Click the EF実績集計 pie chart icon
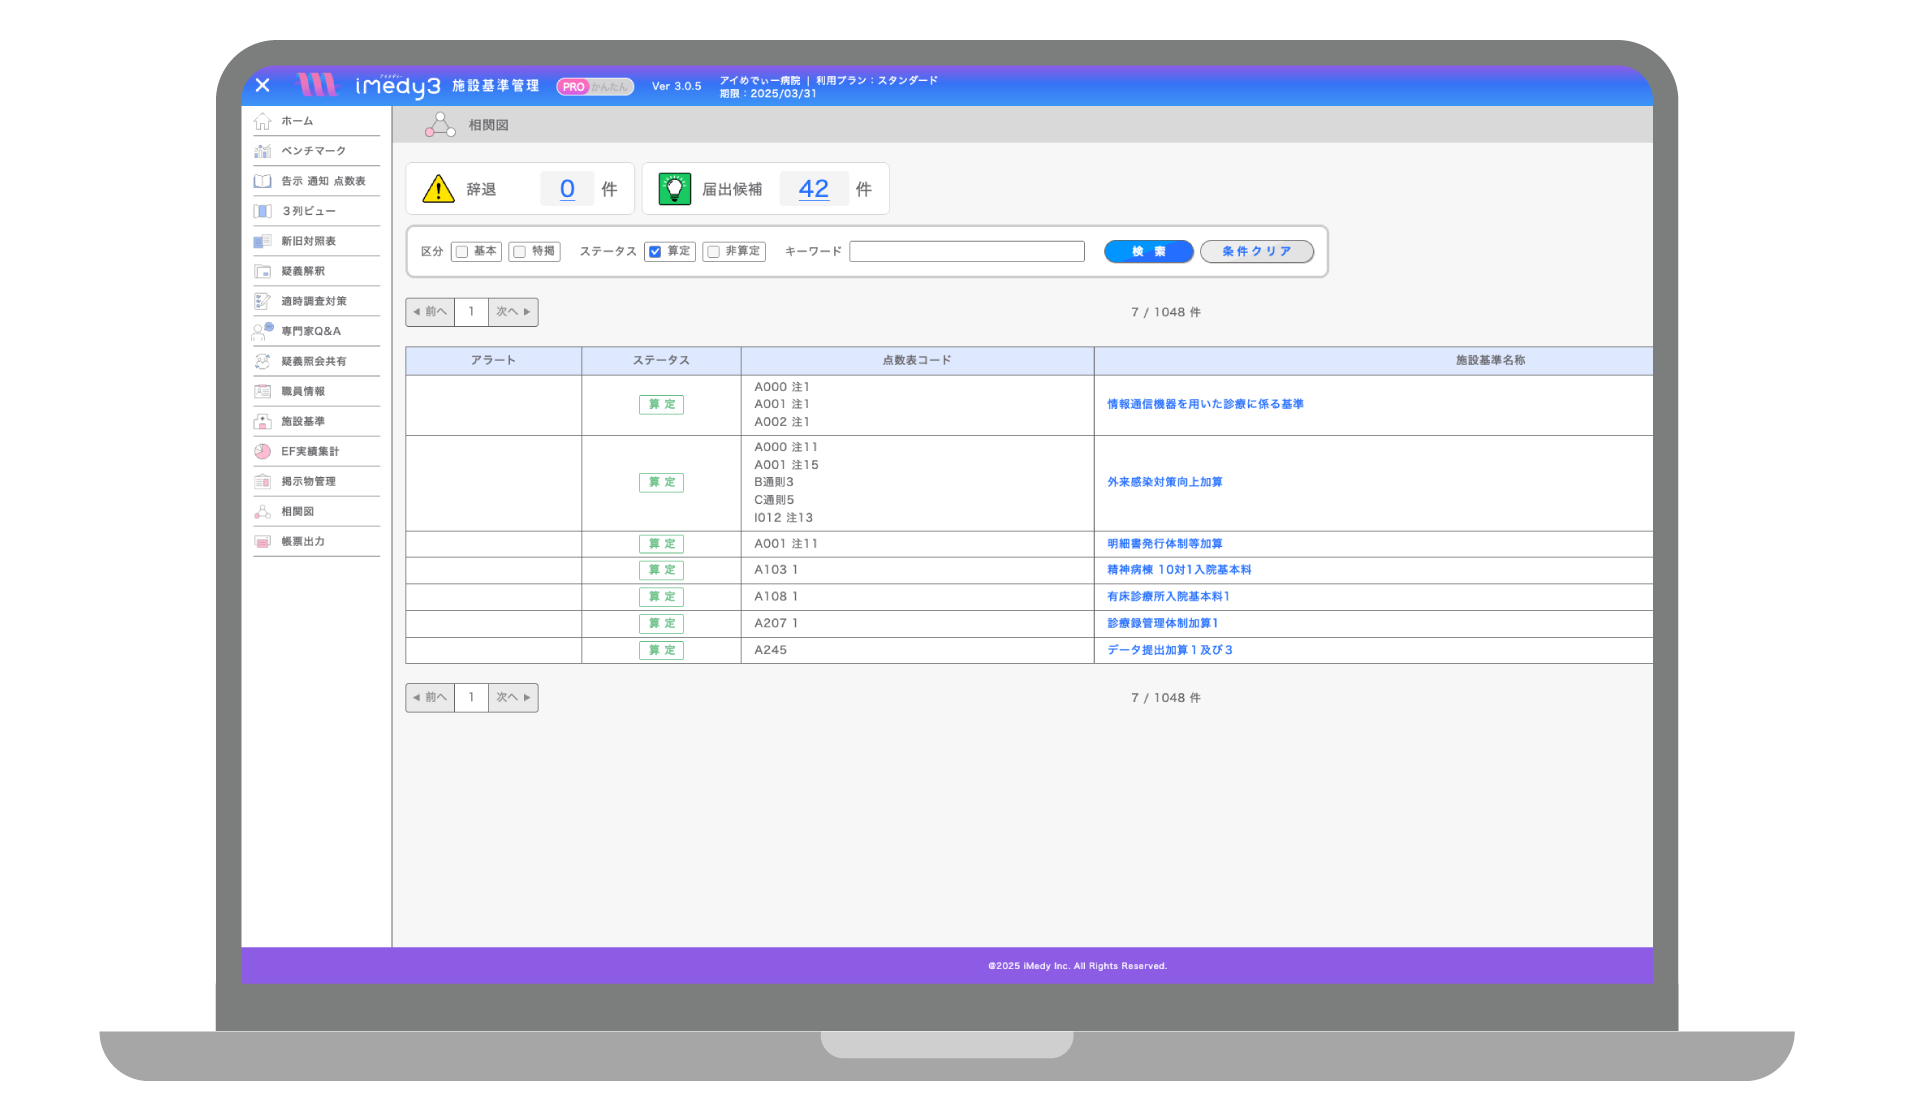This screenshot has height=1112, width=1912. click(x=263, y=451)
